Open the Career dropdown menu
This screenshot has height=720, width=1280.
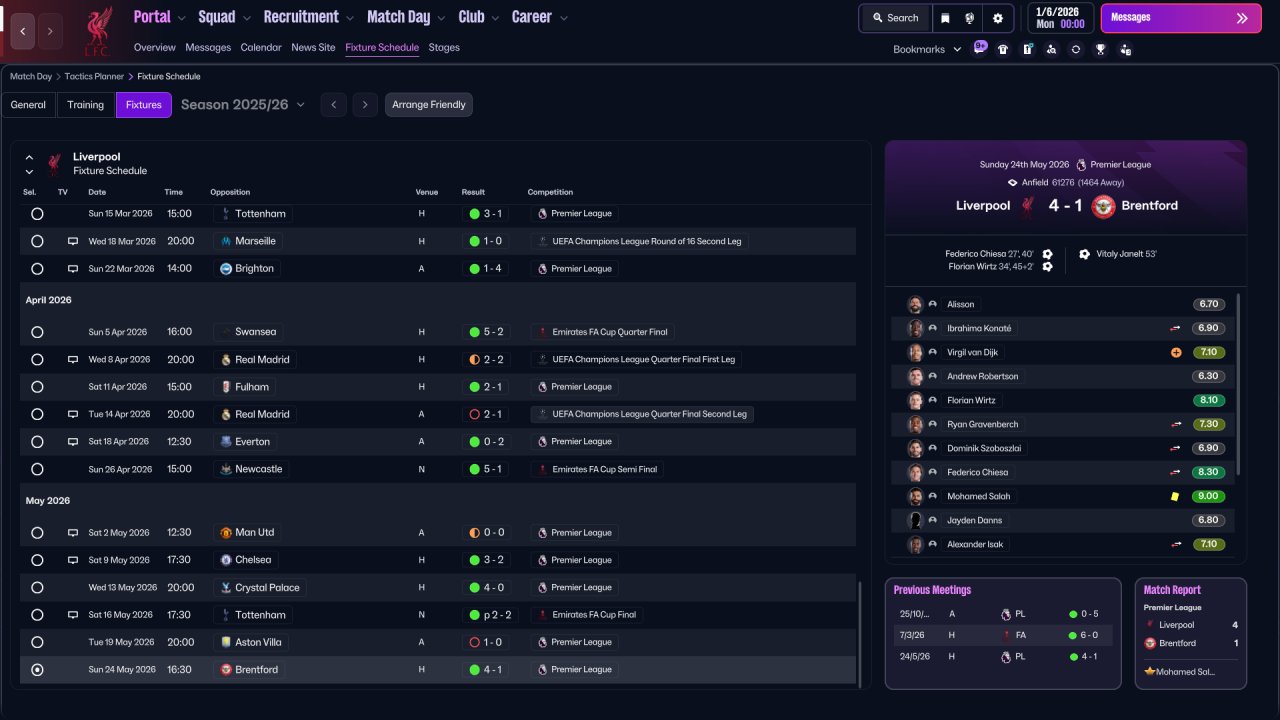click(x=540, y=17)
